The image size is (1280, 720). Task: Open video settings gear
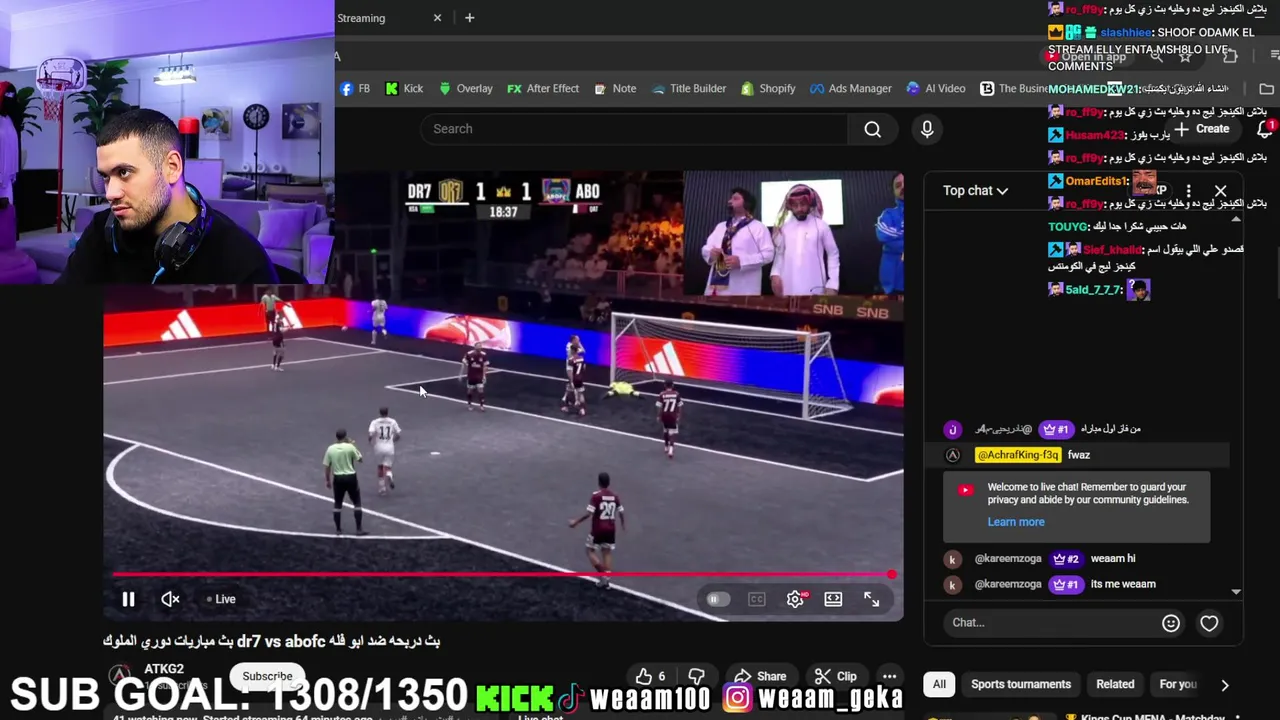(x=795, y=599)
